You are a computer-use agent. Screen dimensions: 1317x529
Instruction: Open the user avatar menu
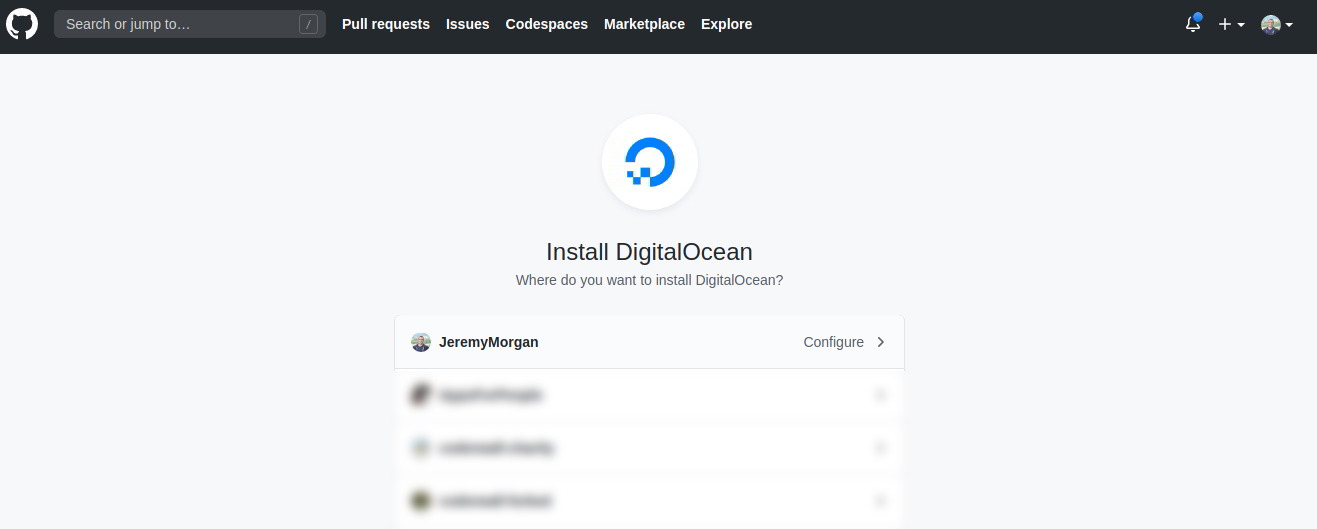(x=1277, y=24)
